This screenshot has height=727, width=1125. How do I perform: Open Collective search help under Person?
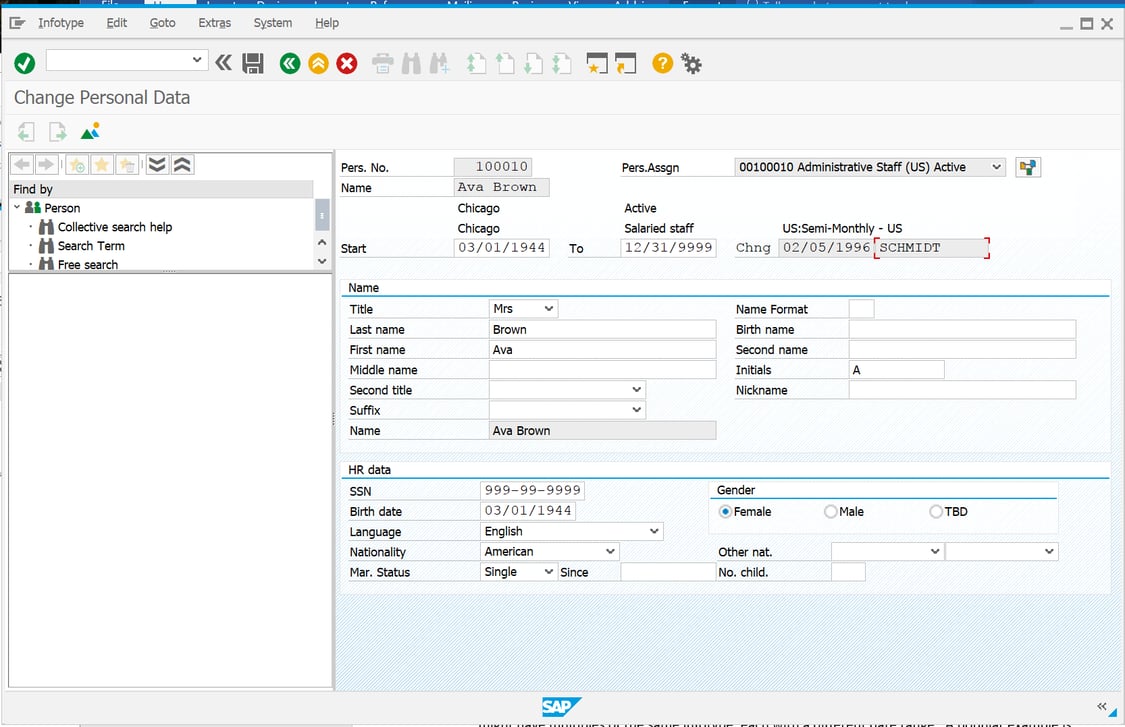pyautogui.click(x=111, y=226)
